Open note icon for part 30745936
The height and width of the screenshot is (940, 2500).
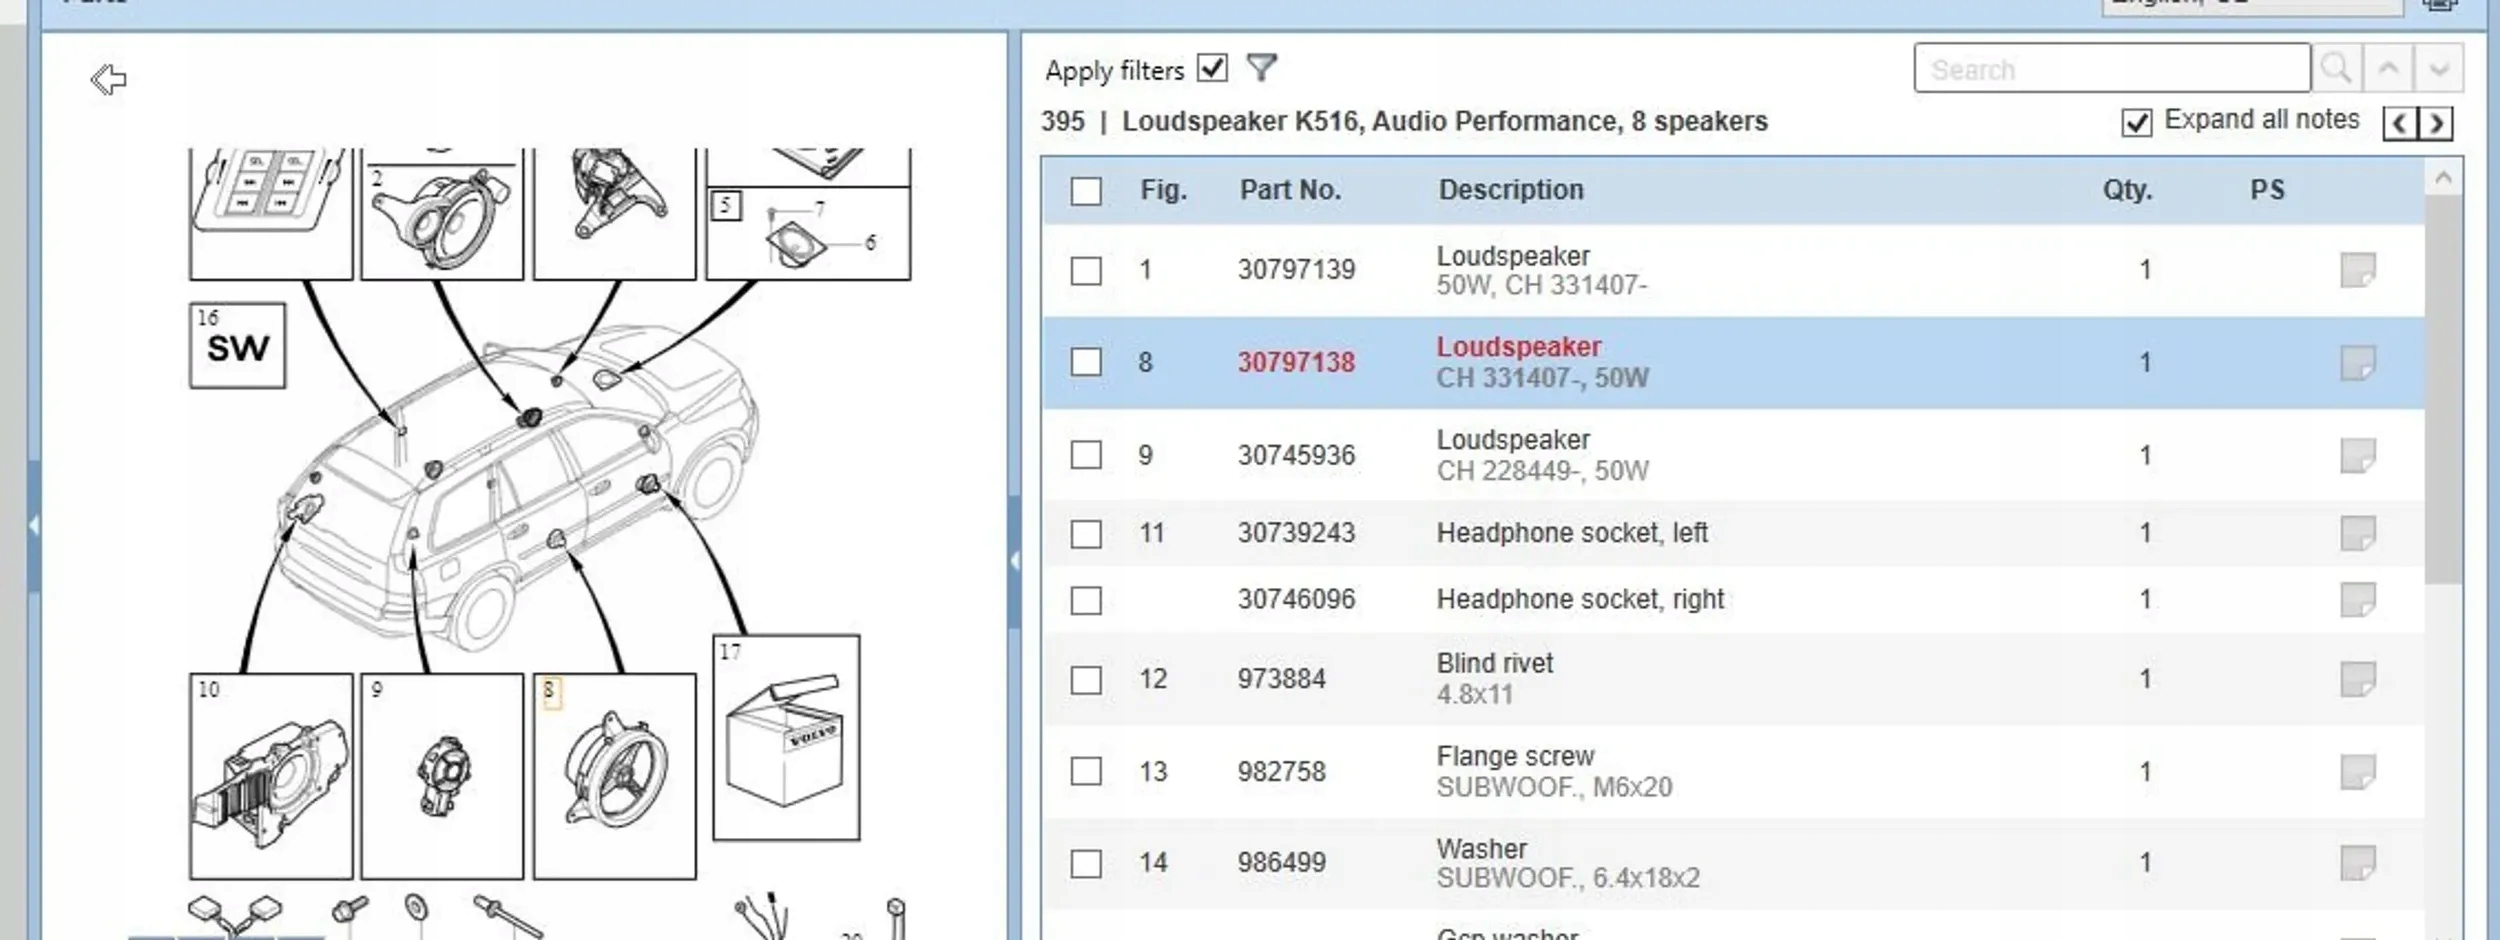pos(2358,456)
